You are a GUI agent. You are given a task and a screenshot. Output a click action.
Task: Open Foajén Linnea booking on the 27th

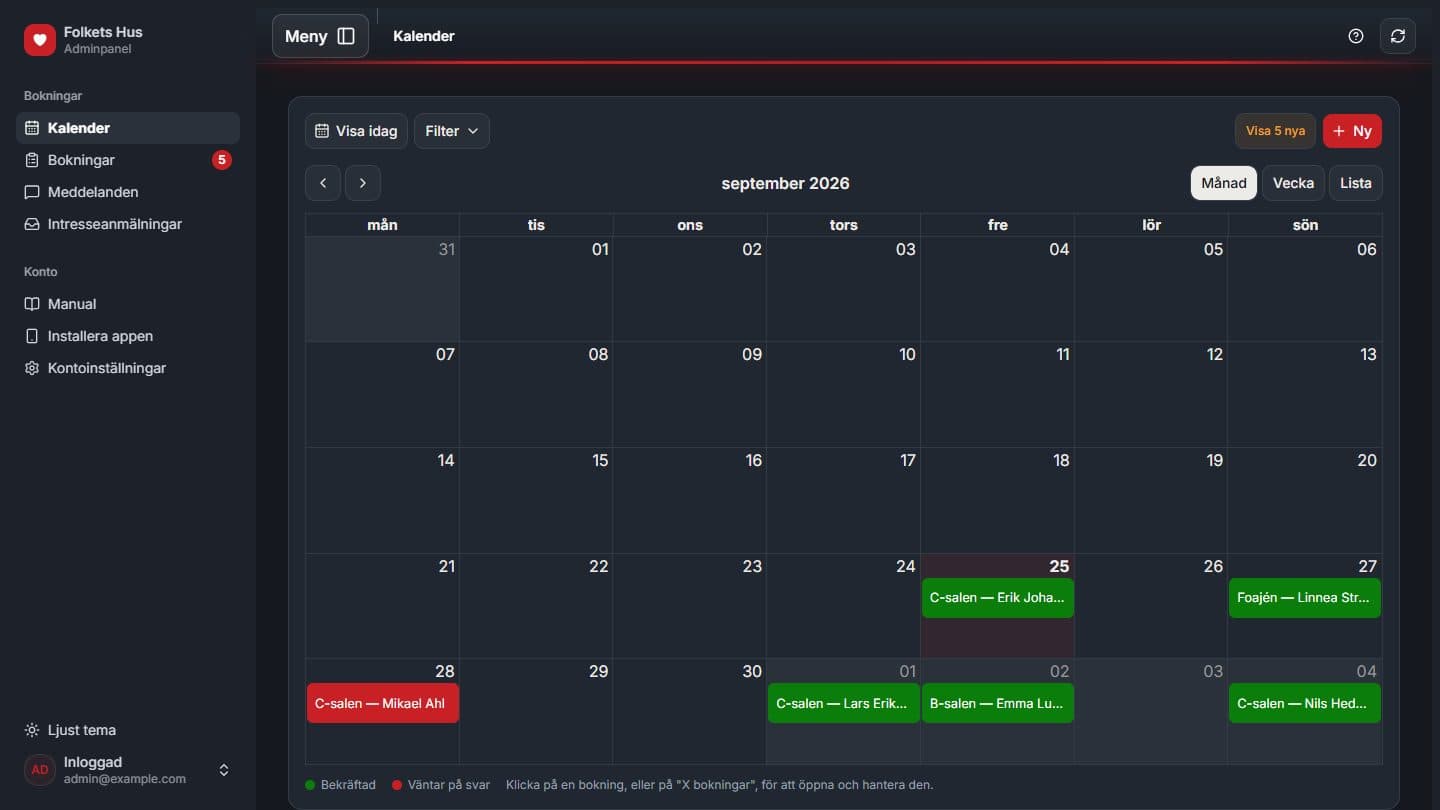tap(1305, 598)
